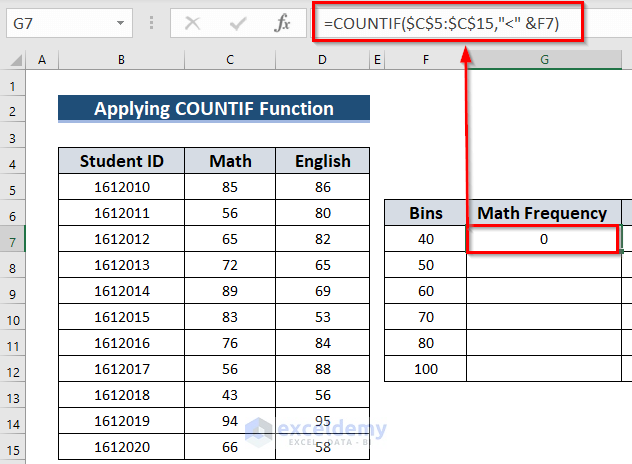Select row 2 header
632x464 pixels.
click(12, 111)
